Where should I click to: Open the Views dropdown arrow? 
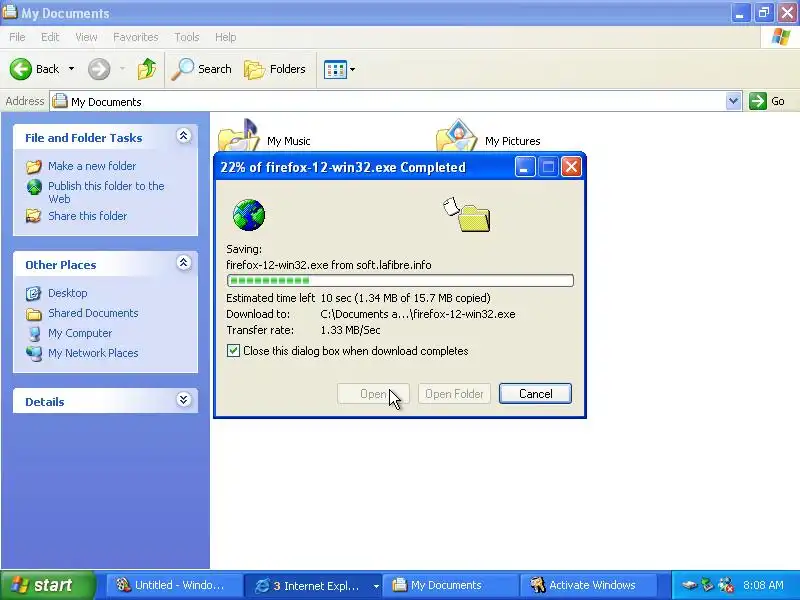tap(353, 69)
